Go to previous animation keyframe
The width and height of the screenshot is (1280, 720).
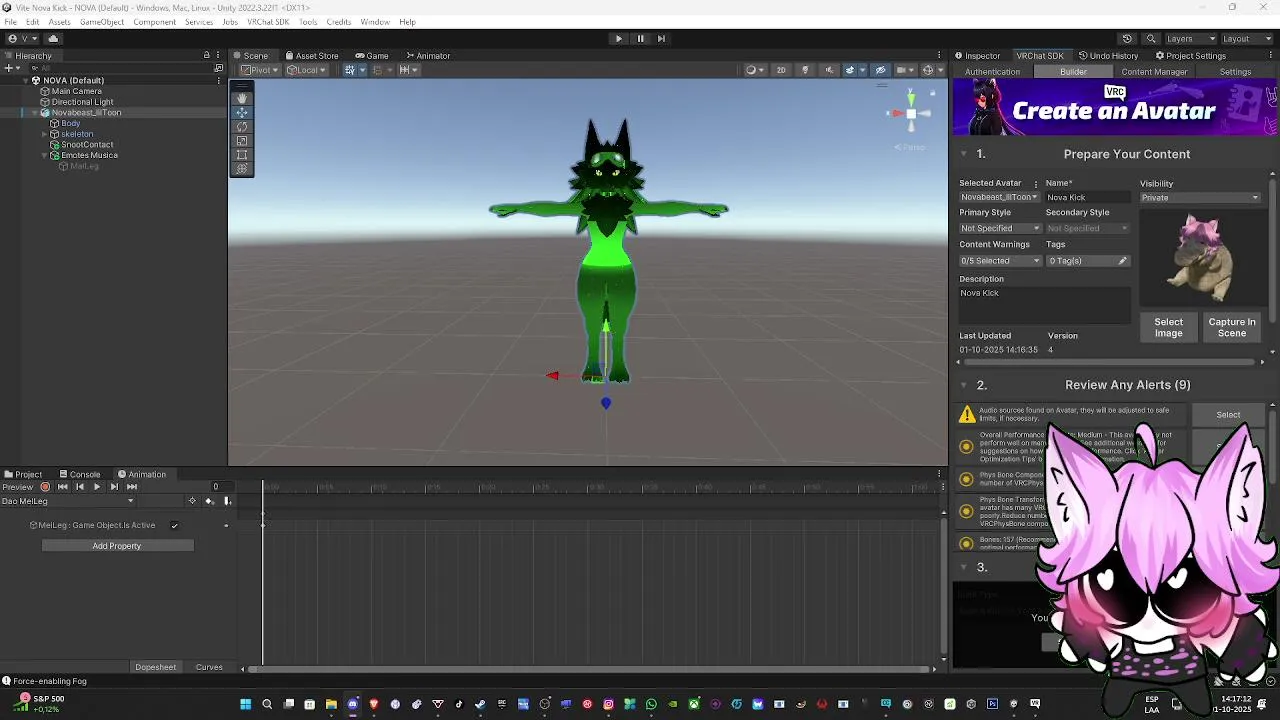[79, 487]
